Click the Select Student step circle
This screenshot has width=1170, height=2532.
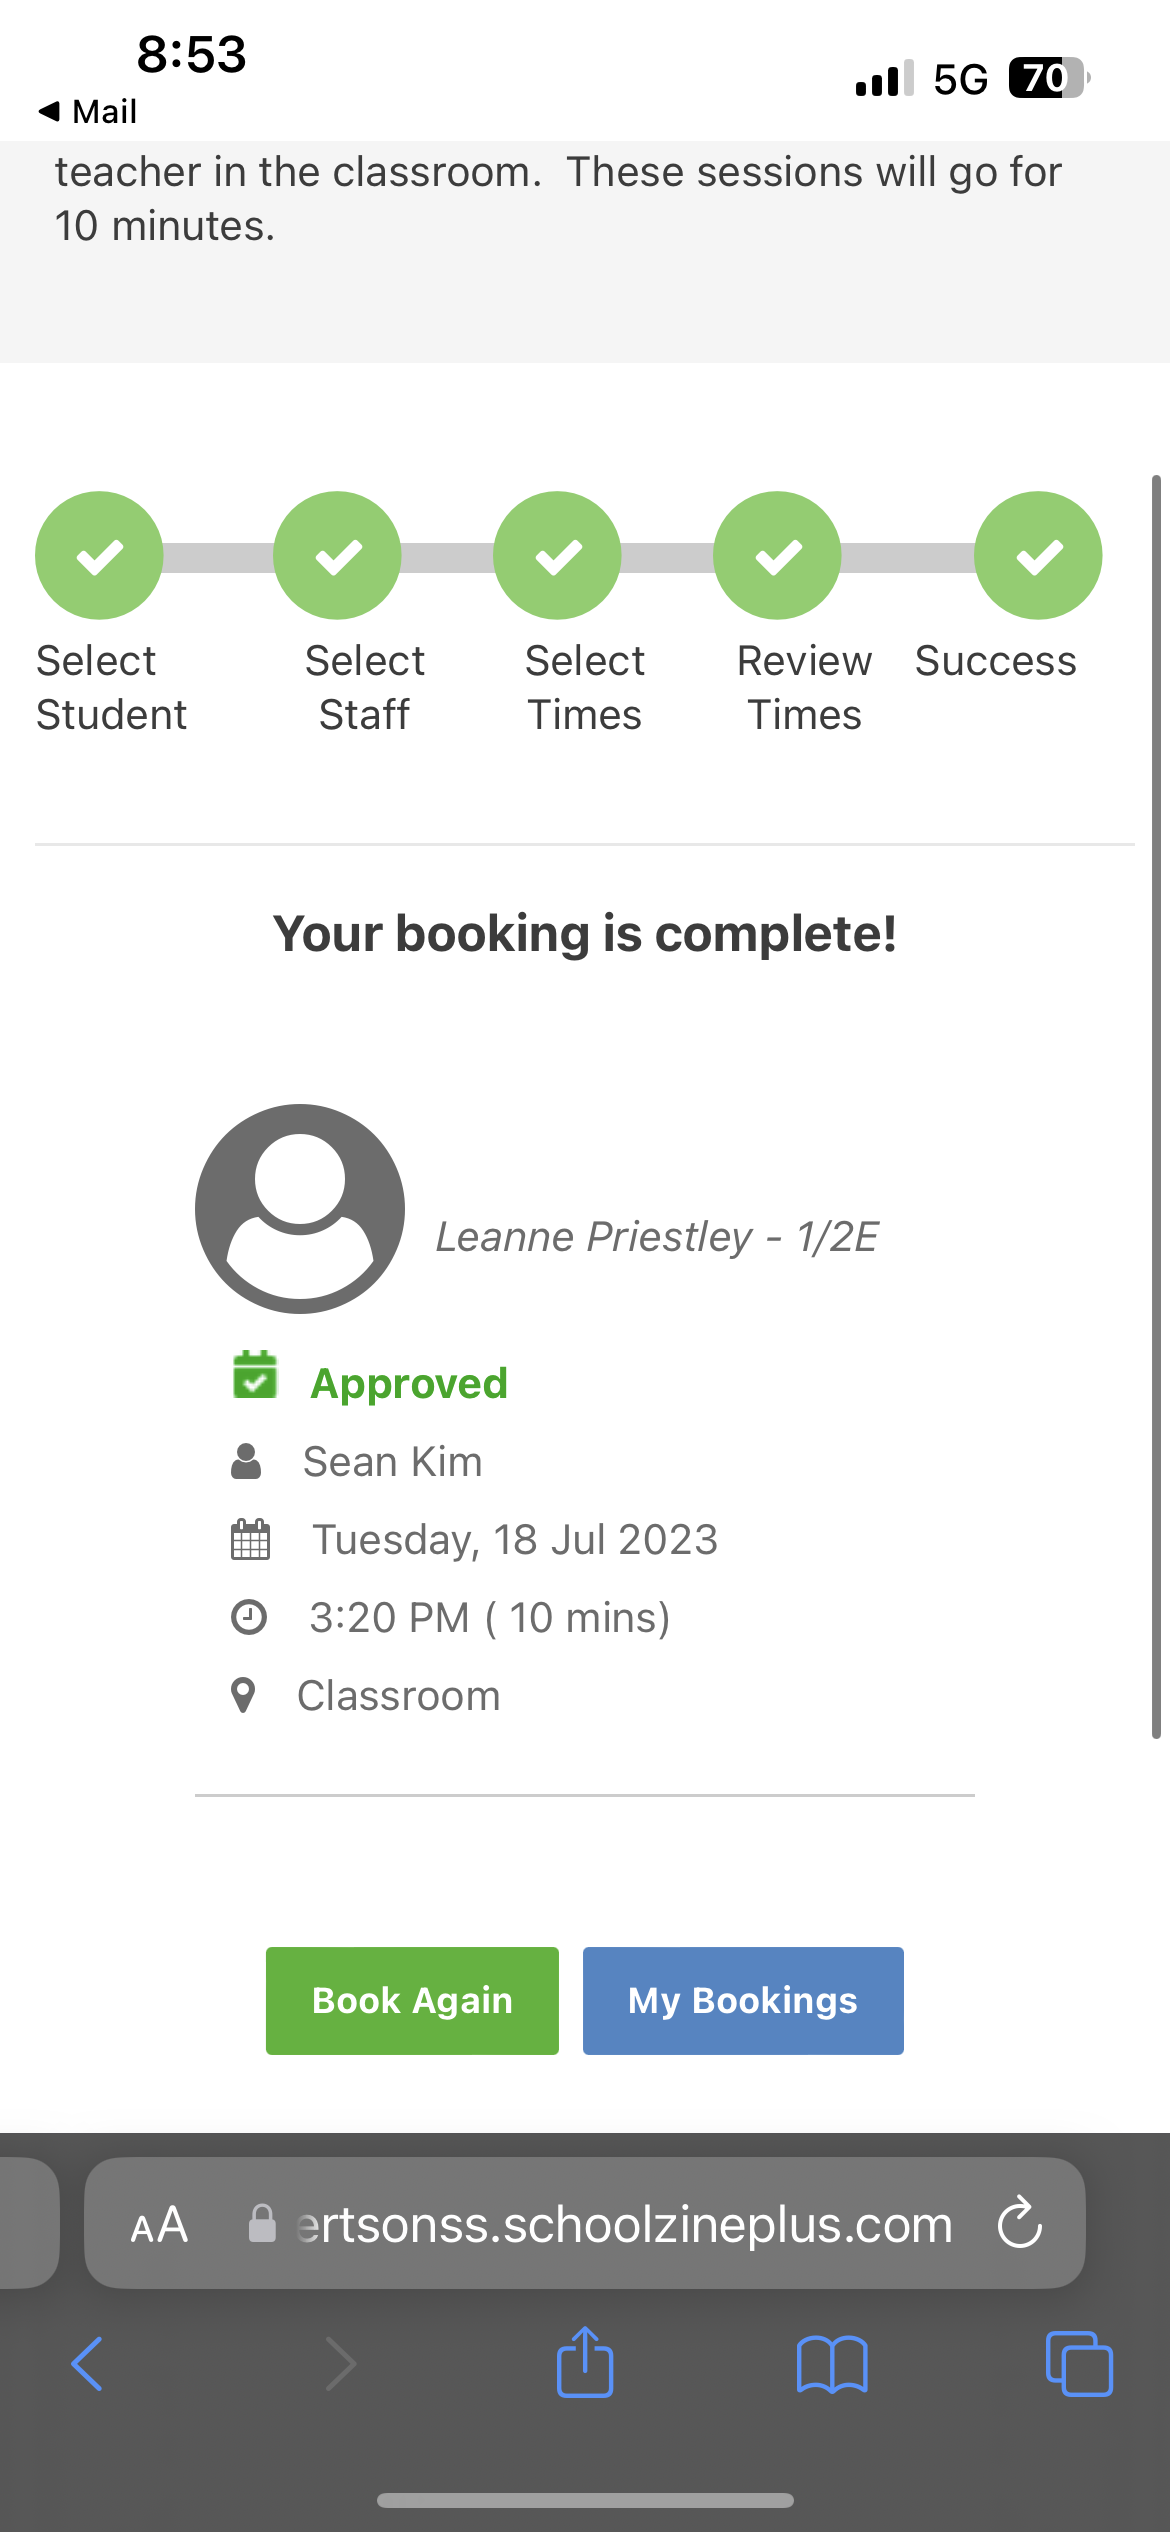(x=99, y=556)
